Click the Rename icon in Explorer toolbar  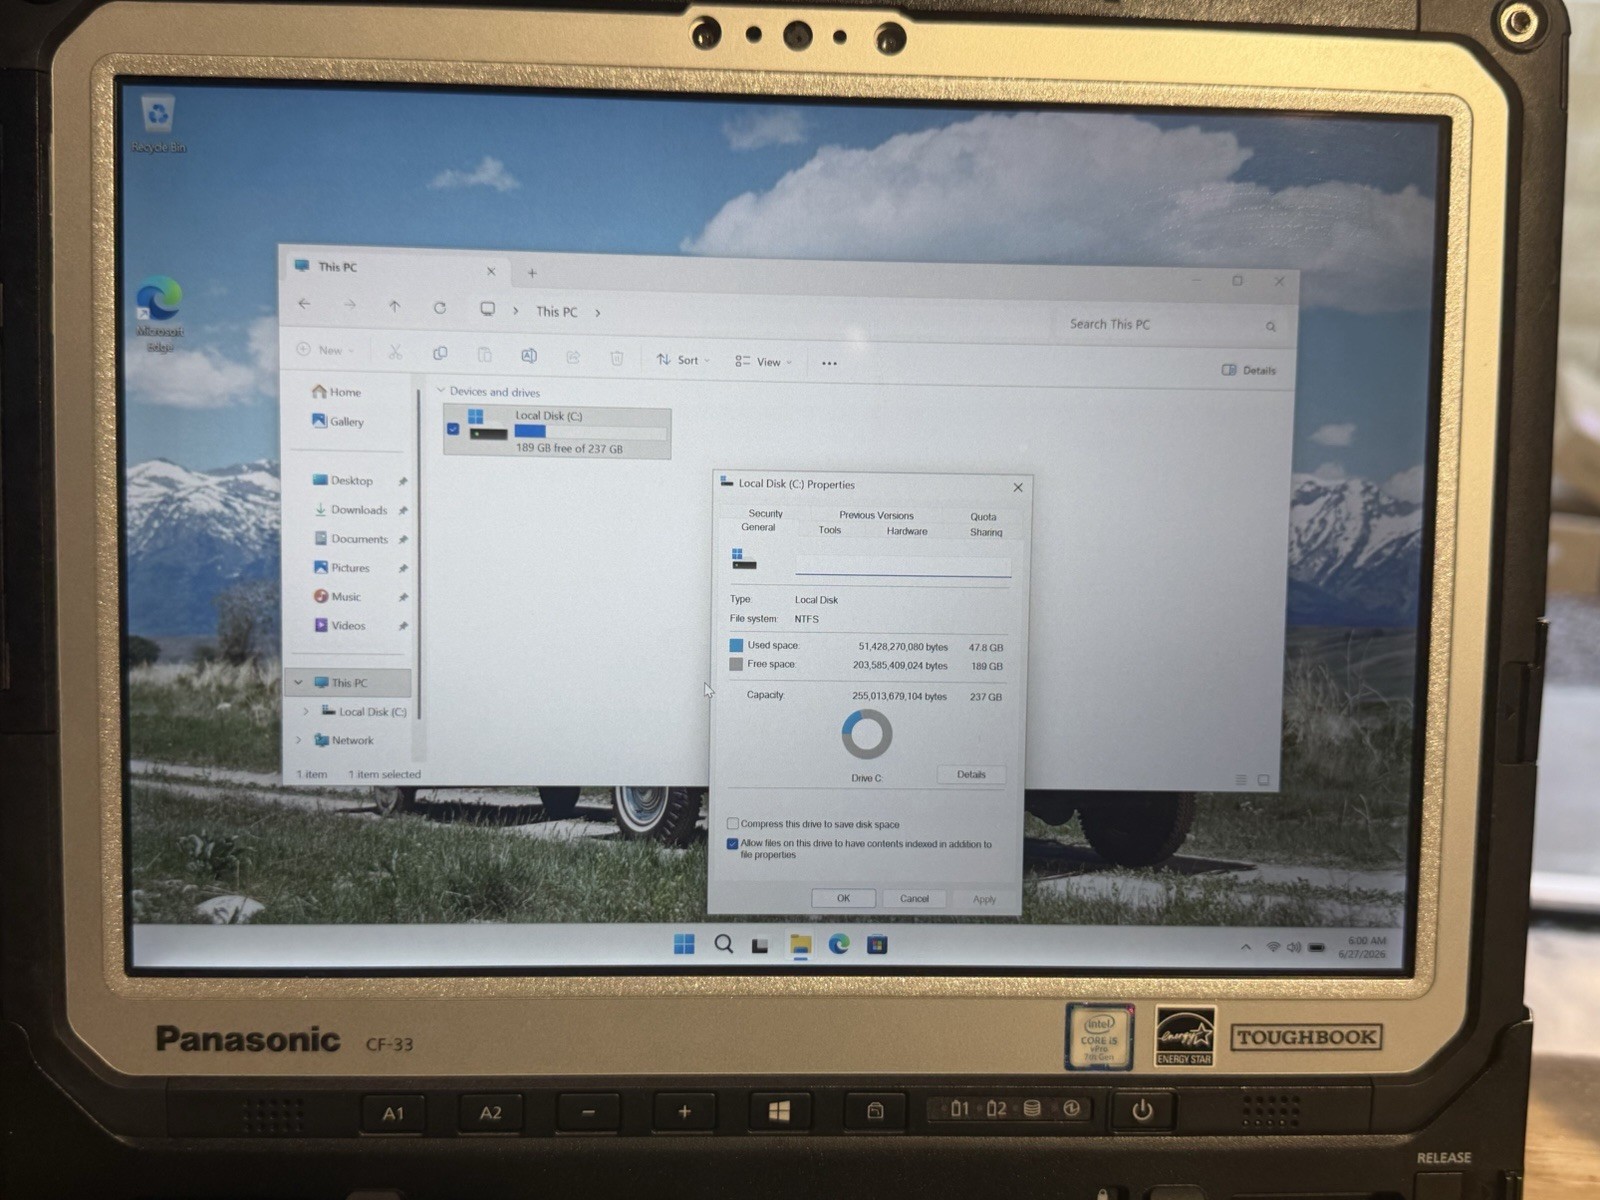pyautogui.click(x=529, y=355)
